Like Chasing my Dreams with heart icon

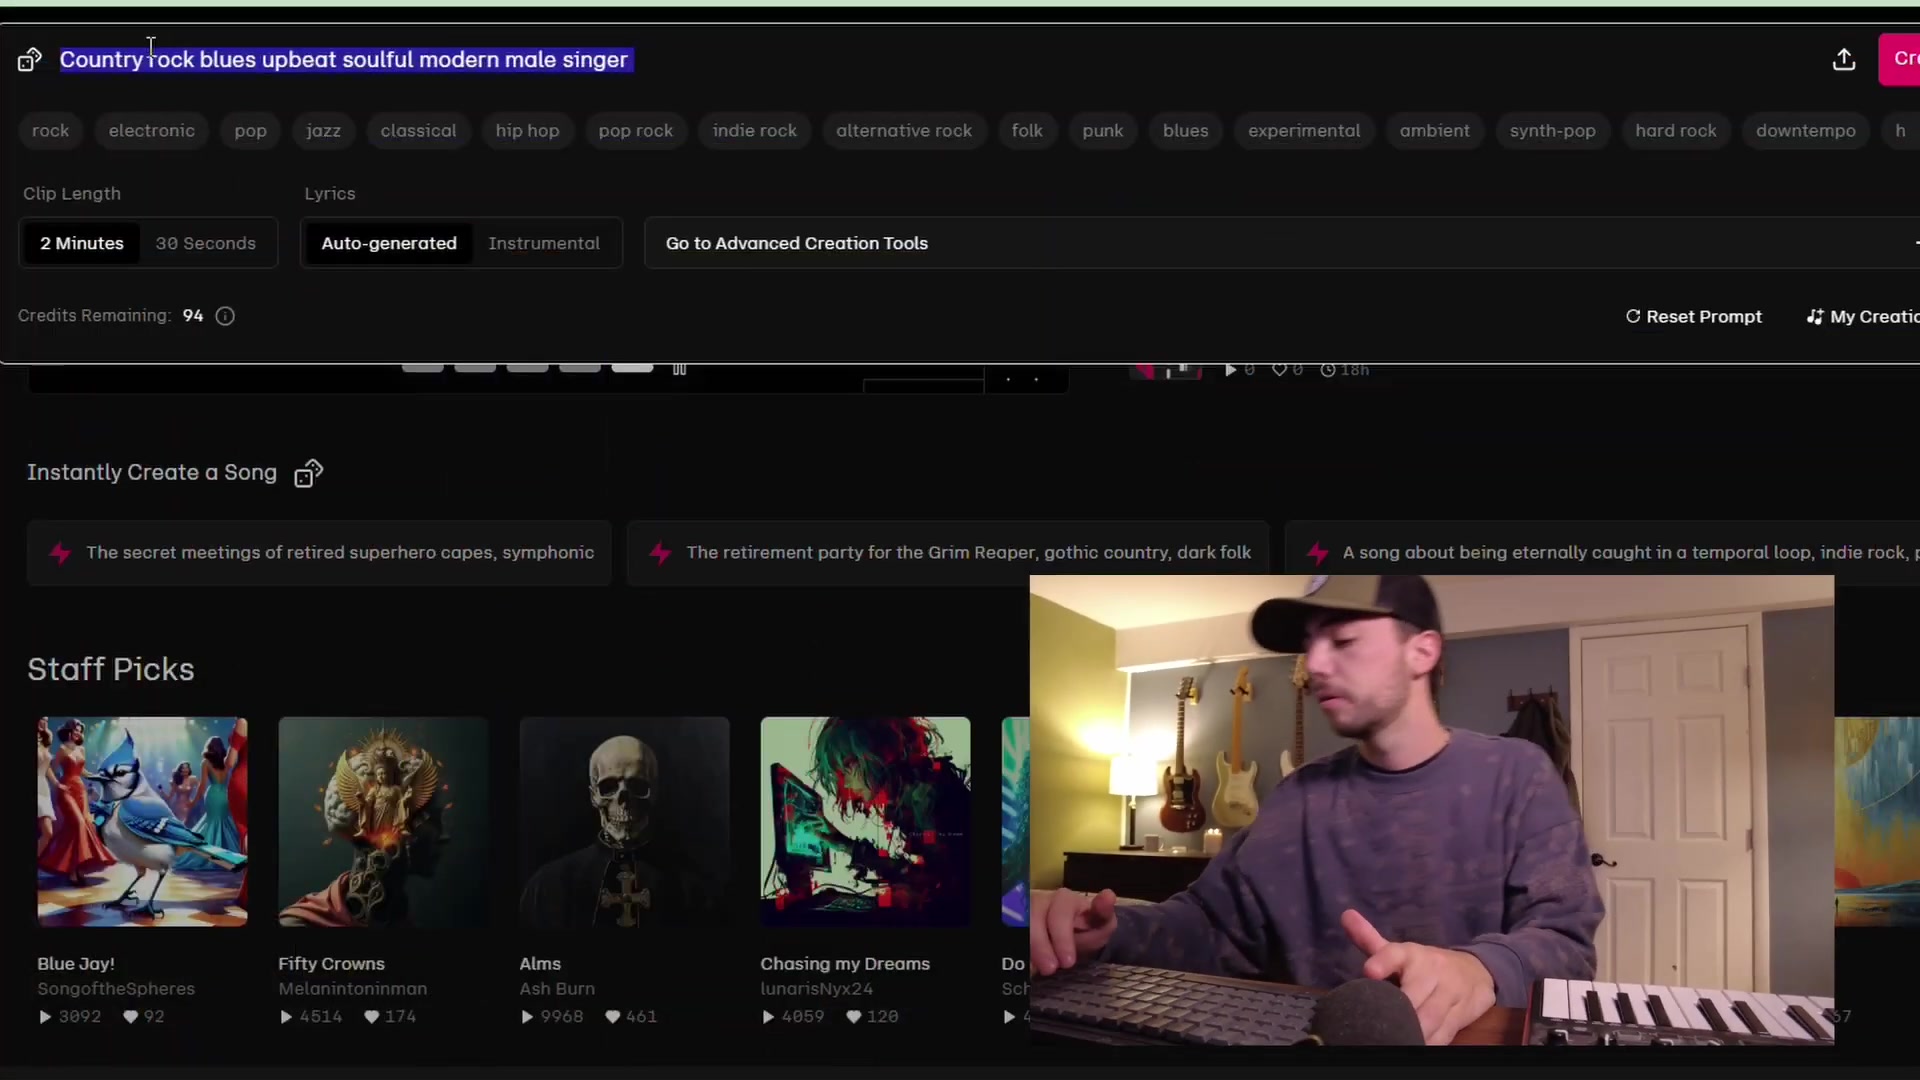853,1017
